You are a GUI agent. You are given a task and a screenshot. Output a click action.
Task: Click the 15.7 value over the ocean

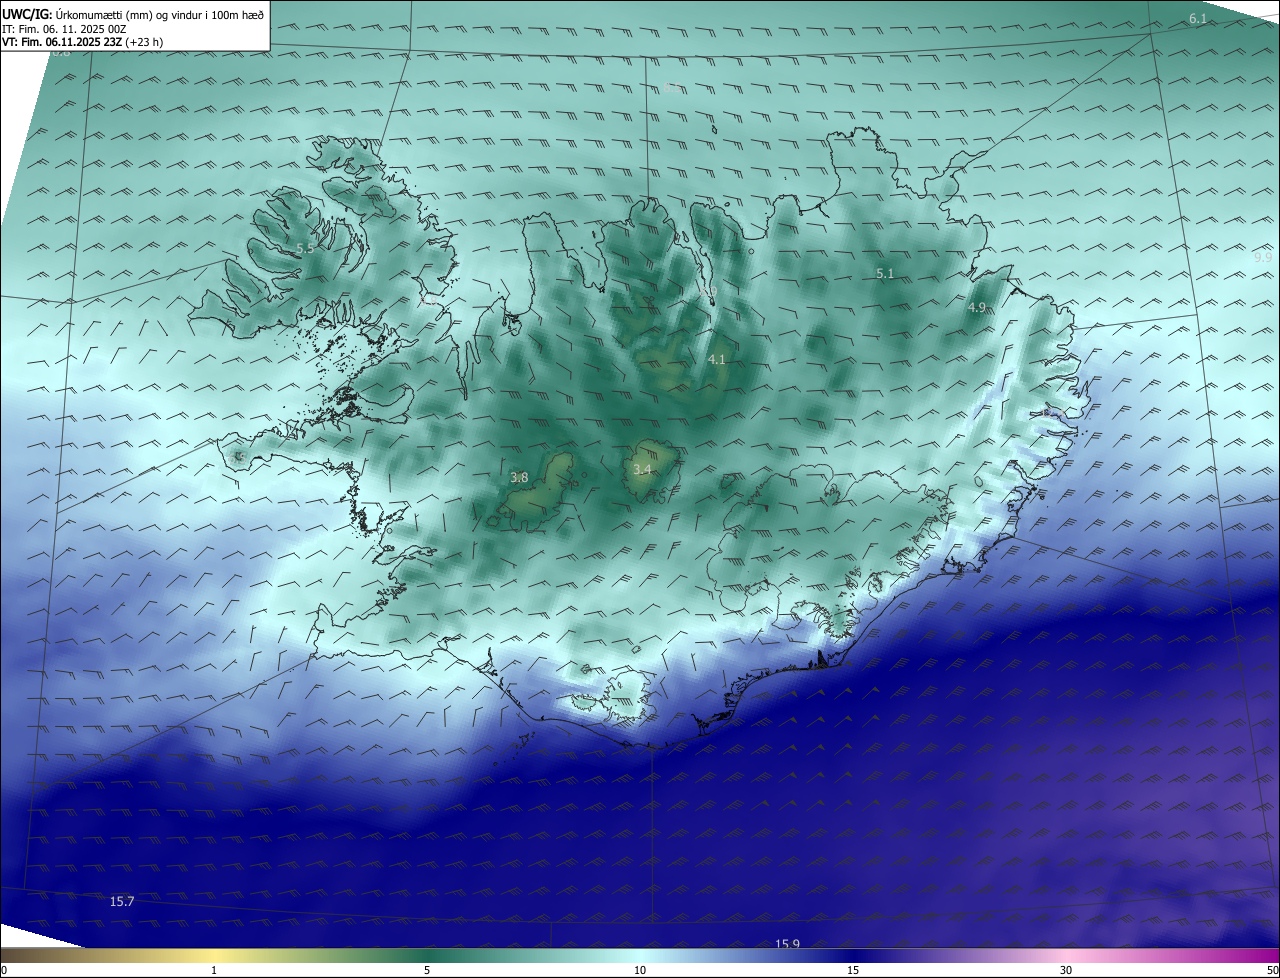pyautogui.click(x=121, y=901)
